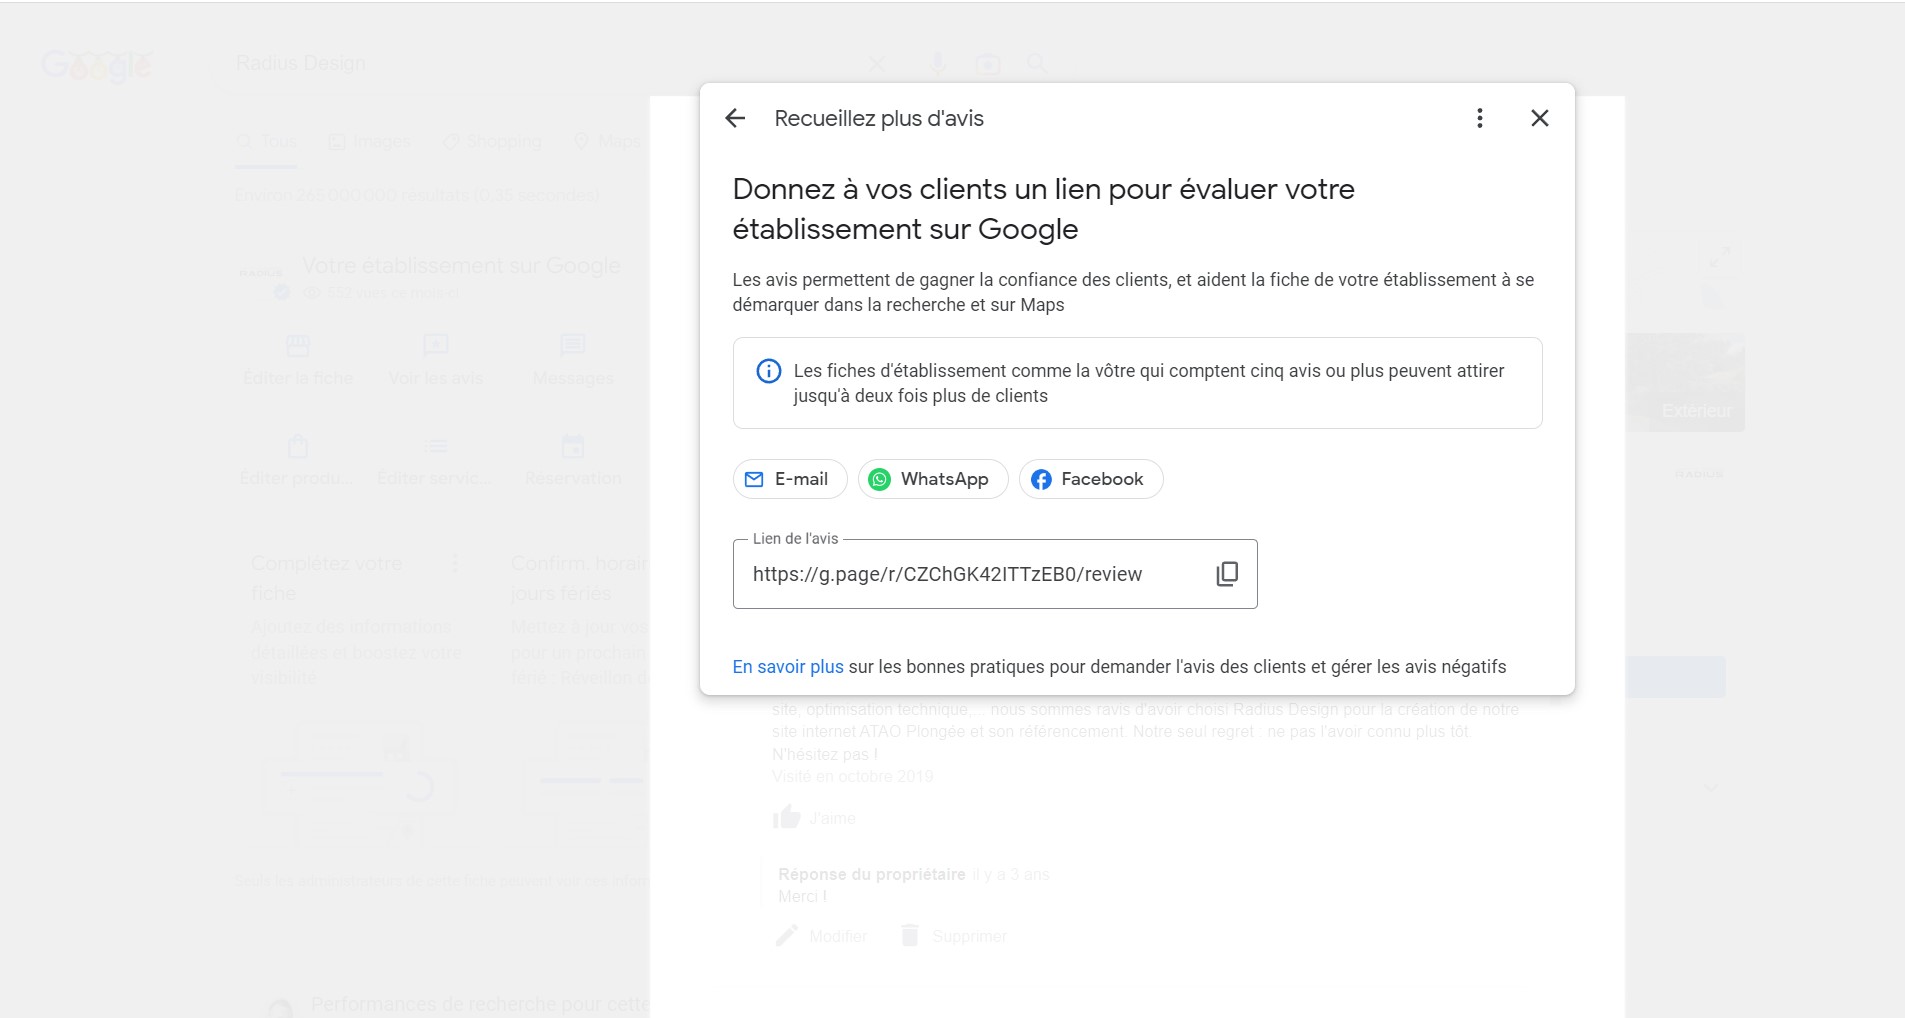Start voice search with microphone icon
The width and height of the screenshot is (1905, 1018).
pos(937,64)
